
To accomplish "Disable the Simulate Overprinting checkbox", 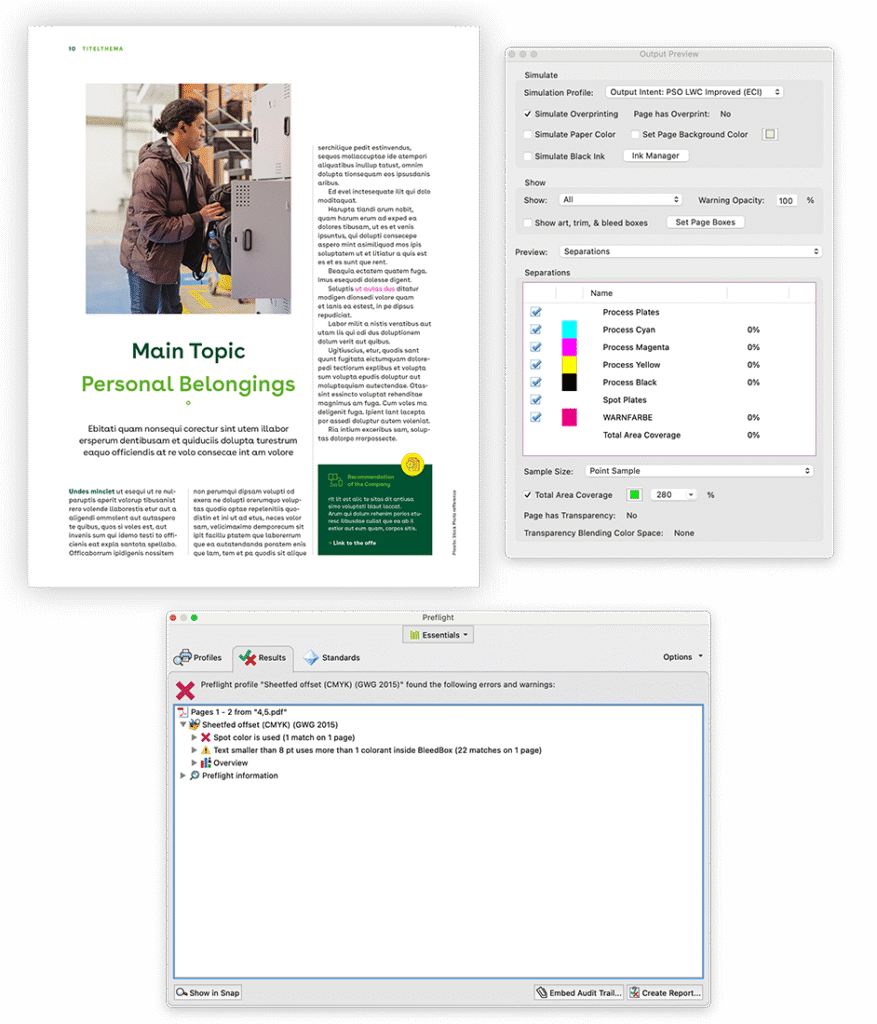I will (528, 114).
